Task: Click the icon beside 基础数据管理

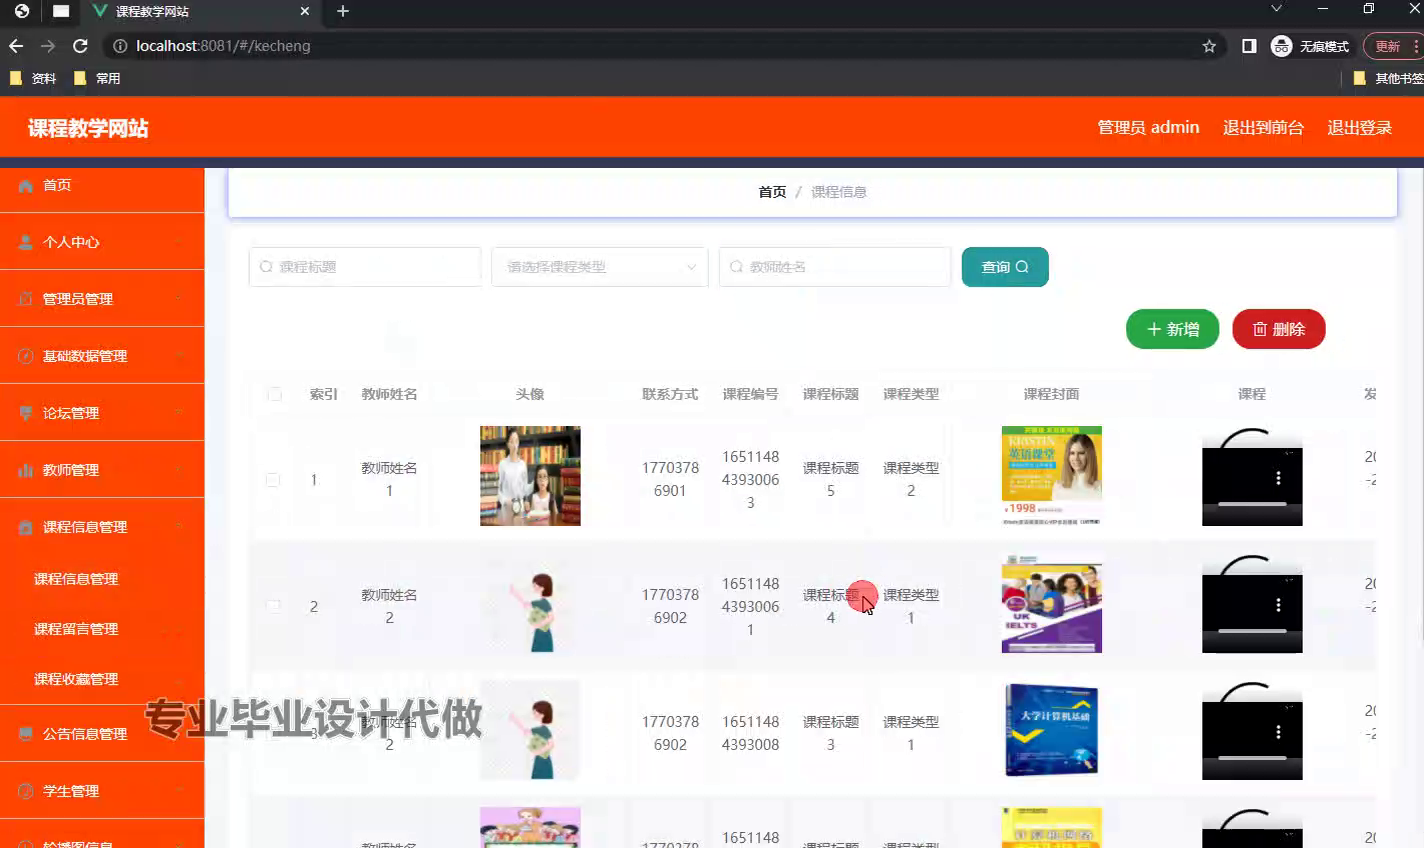Action: point(26,356)
